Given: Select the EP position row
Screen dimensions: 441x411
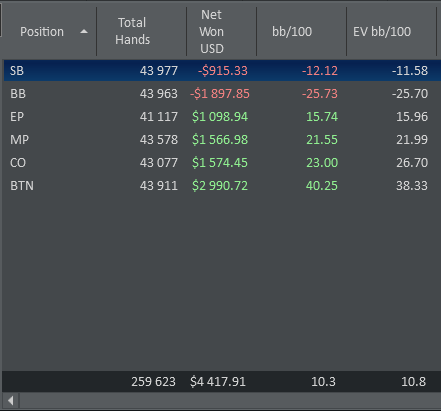Looking at the screenshot, I should (222, 117).
